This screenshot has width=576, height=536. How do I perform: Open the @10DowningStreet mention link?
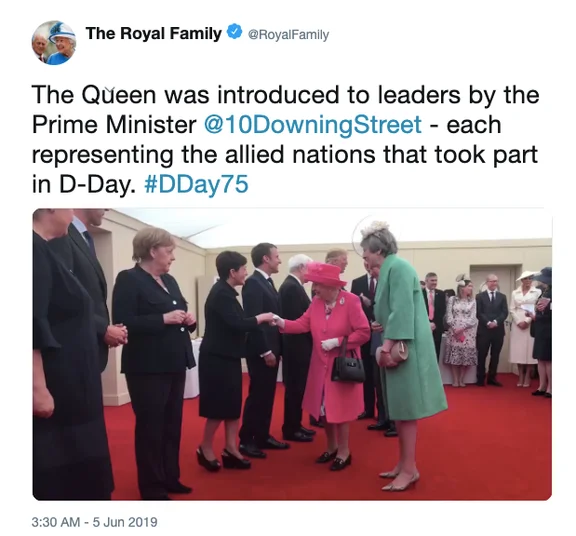click(313, 125)
